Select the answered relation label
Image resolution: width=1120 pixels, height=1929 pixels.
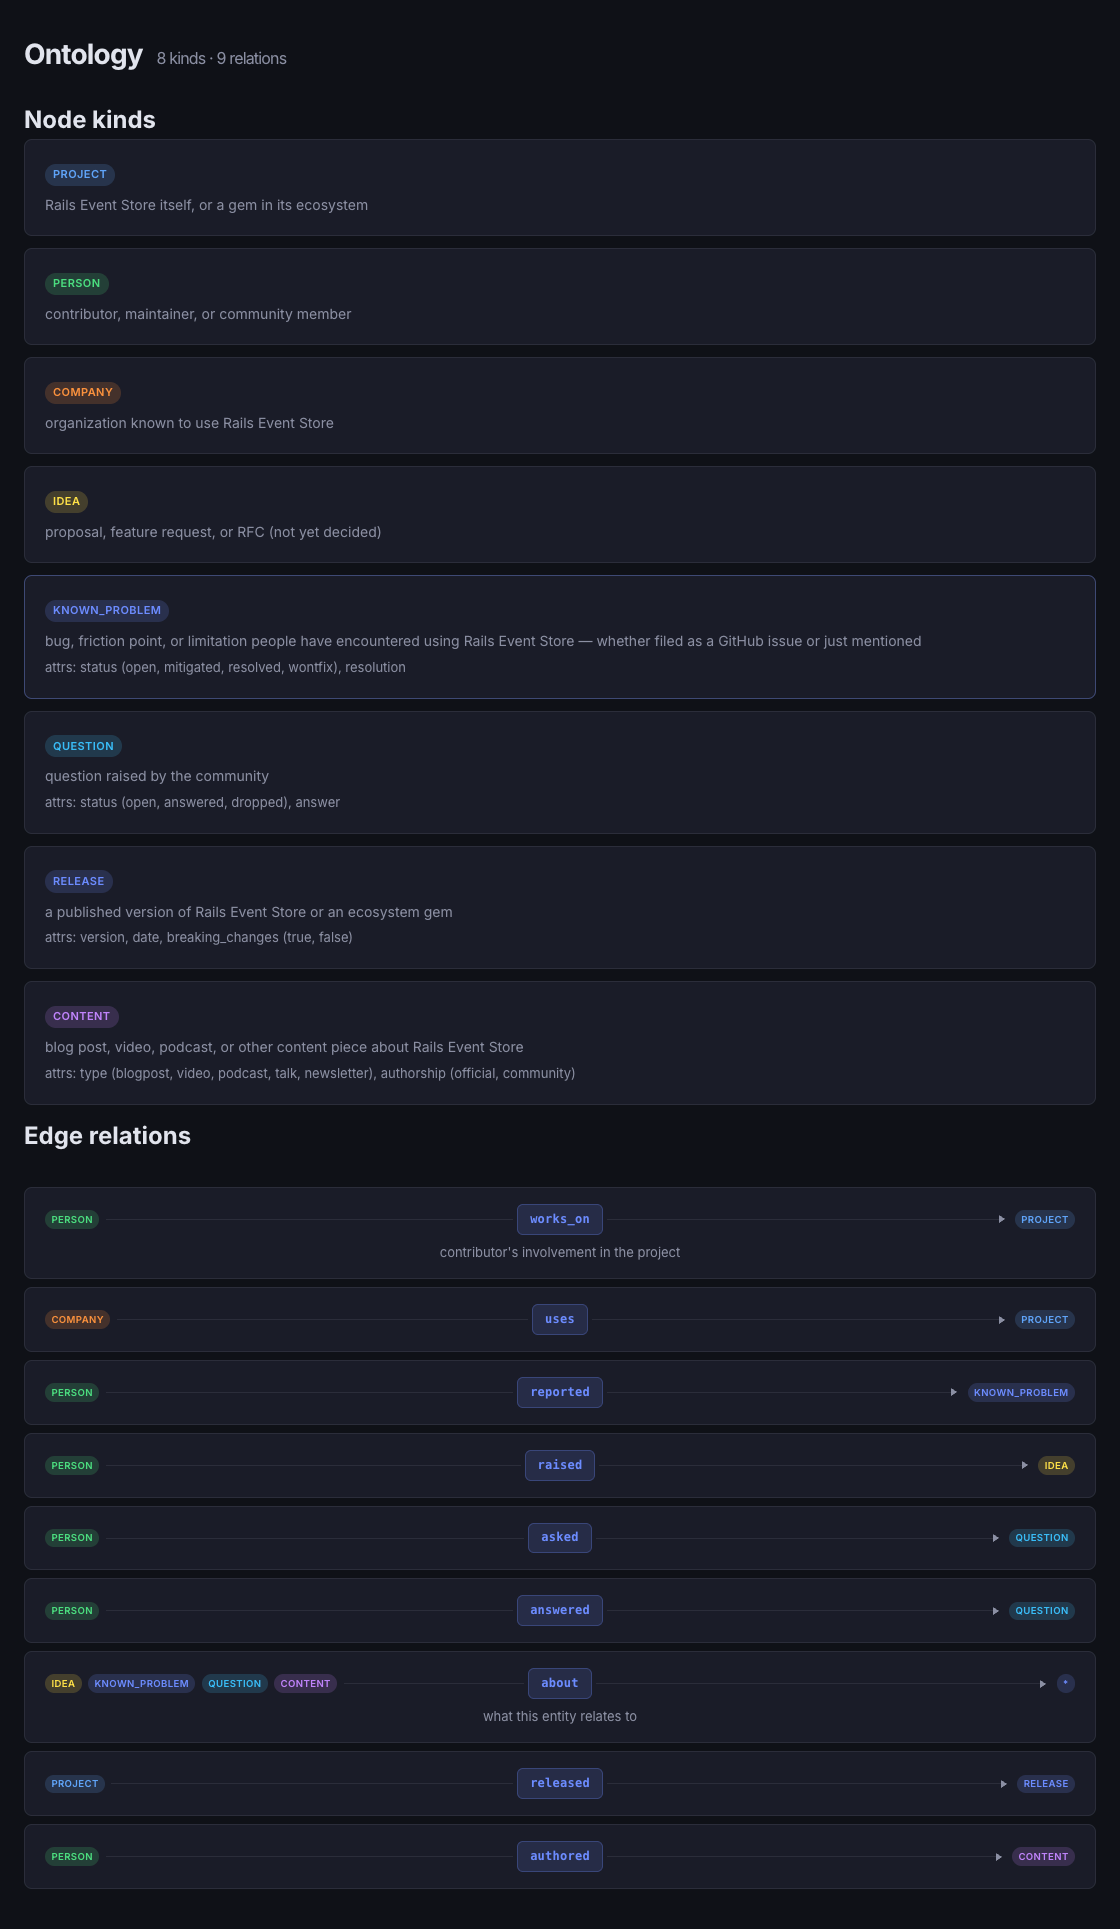tap(560, 1610)
